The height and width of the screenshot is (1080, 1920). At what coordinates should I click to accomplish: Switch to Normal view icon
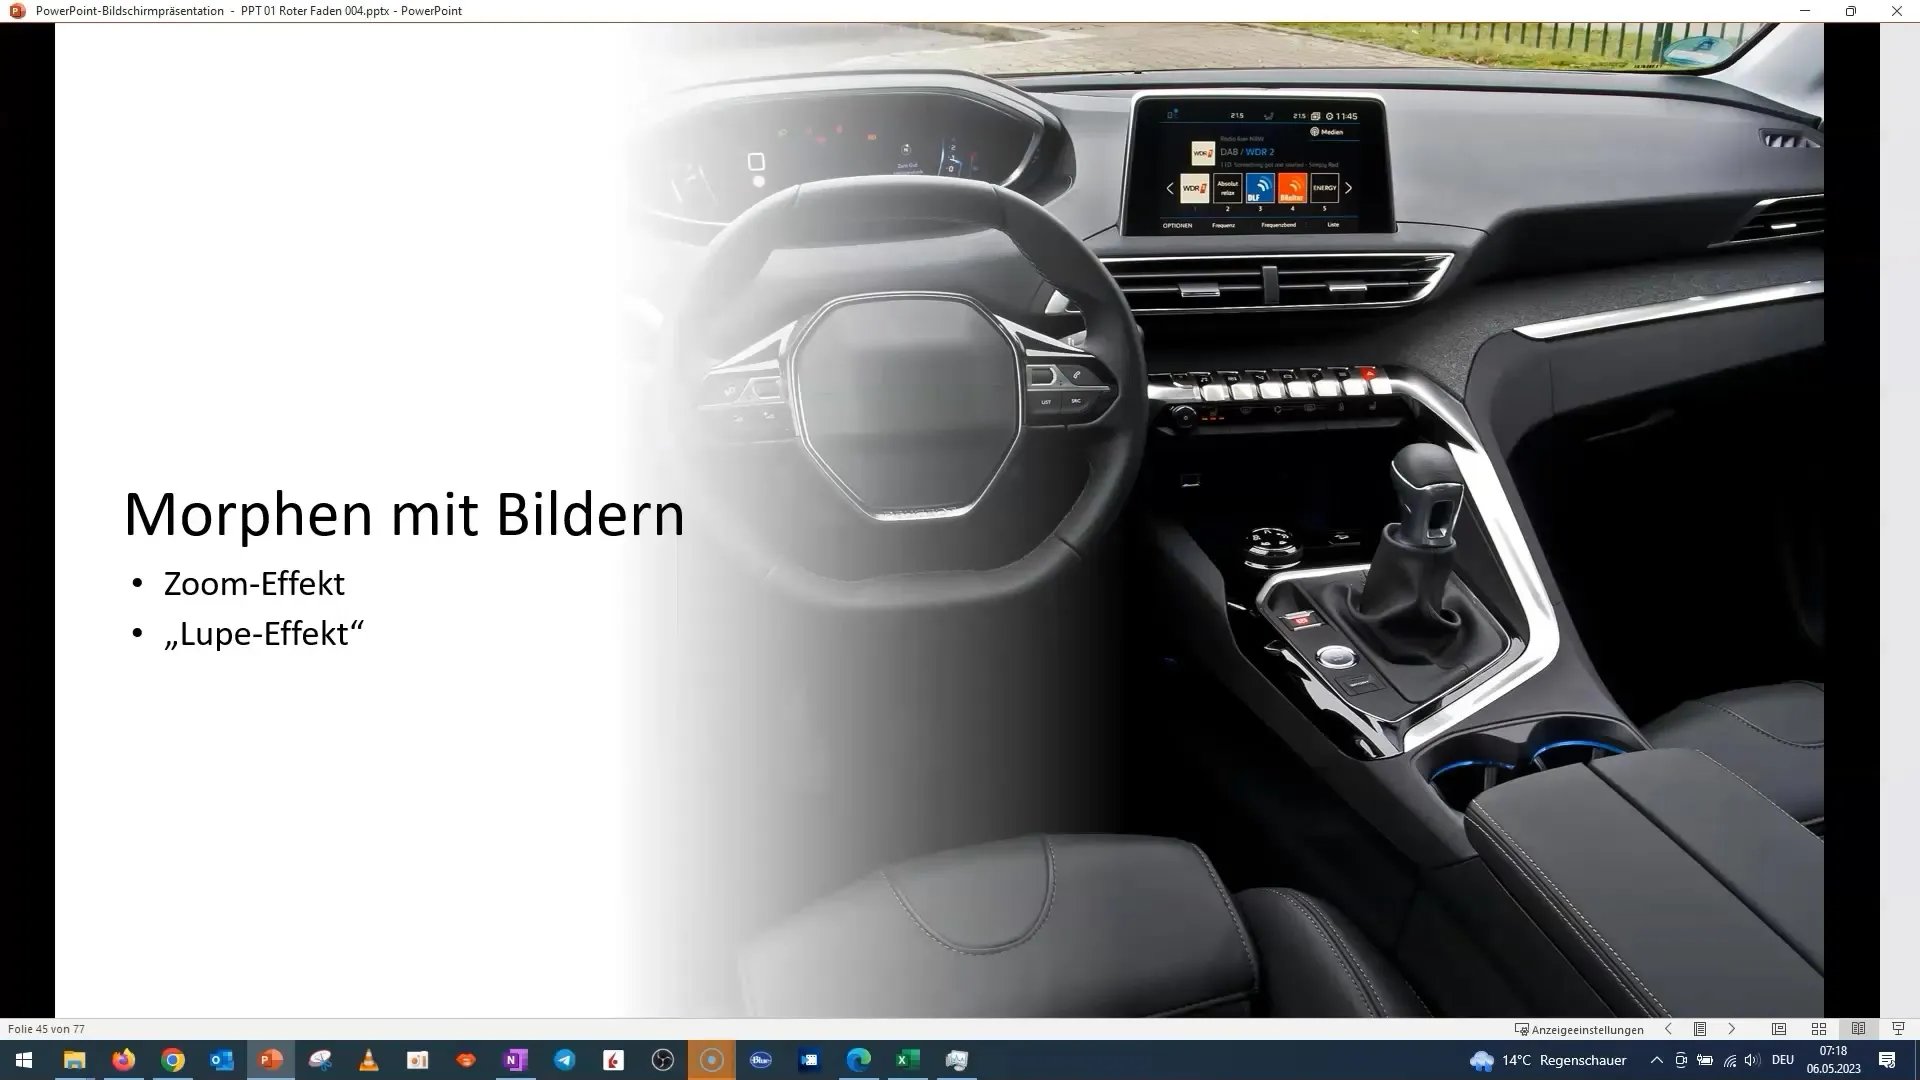tap(1779, 1029)
